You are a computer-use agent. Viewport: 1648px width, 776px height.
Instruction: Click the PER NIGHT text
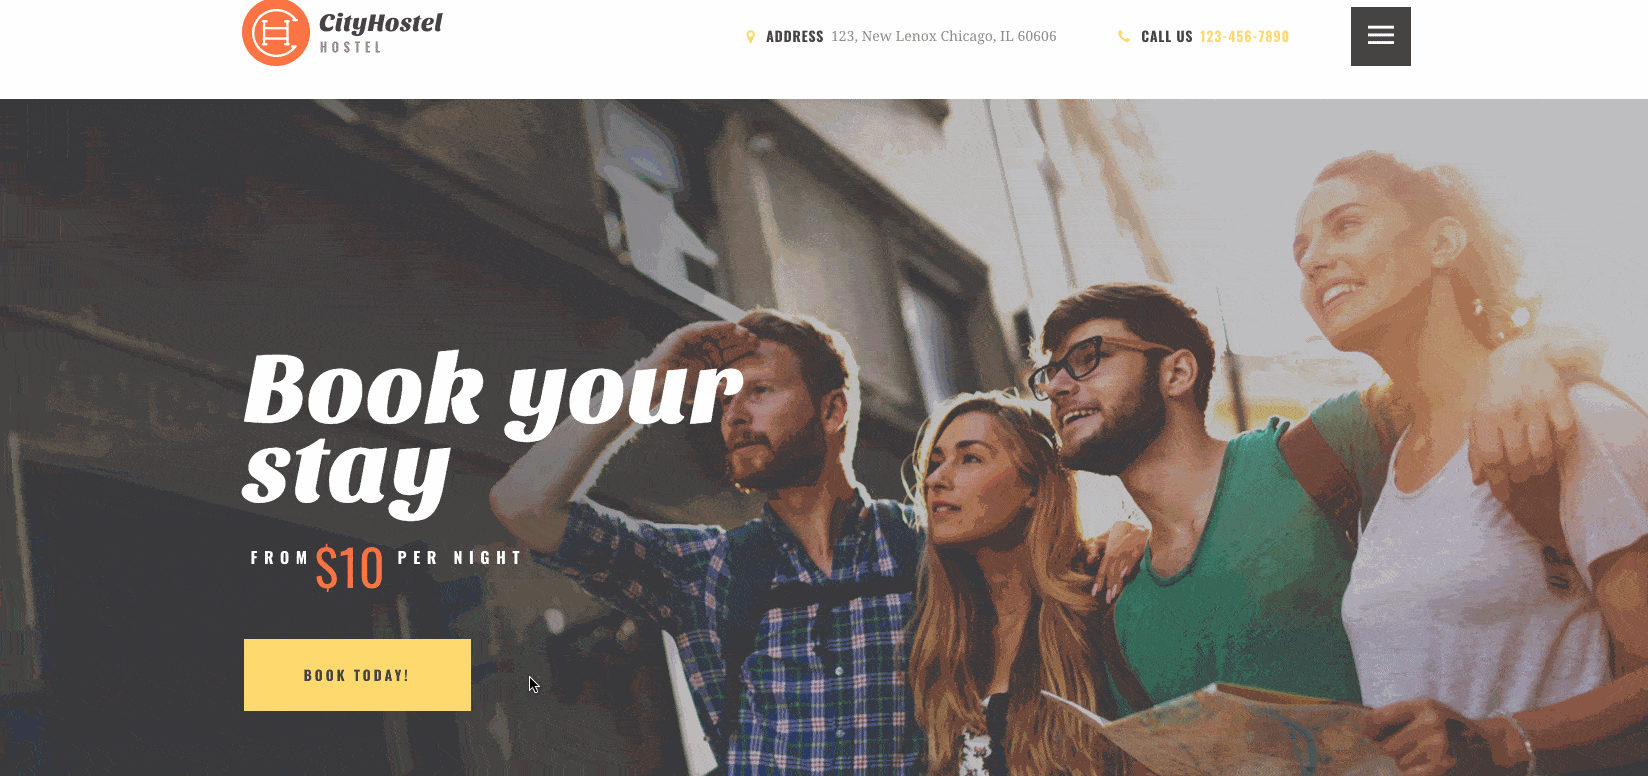[x=460, y=558]
